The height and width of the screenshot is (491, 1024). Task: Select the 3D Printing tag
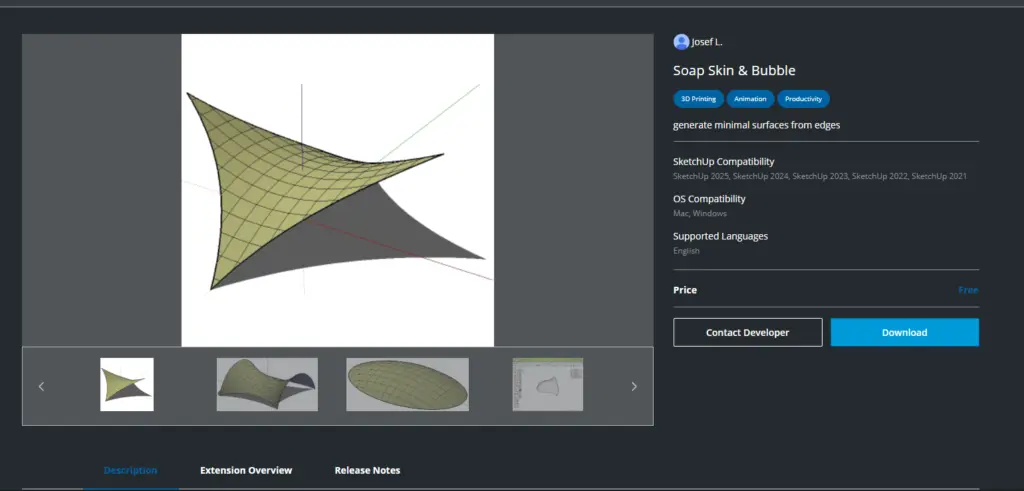coord(698,99)
